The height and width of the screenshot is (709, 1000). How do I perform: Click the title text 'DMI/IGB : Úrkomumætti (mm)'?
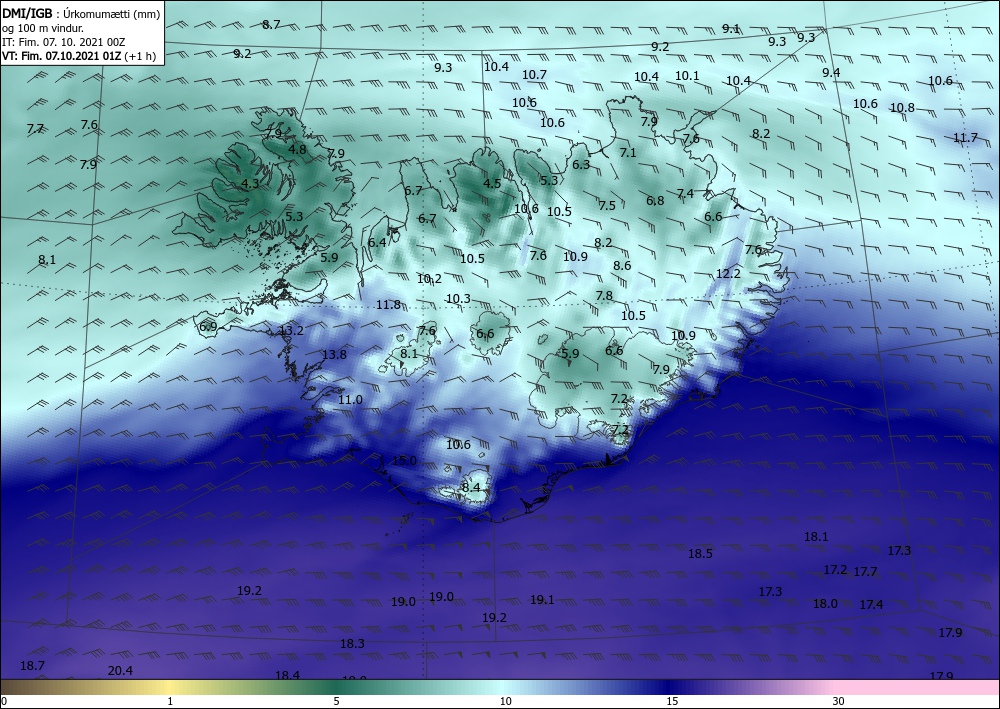pos(81,14)
